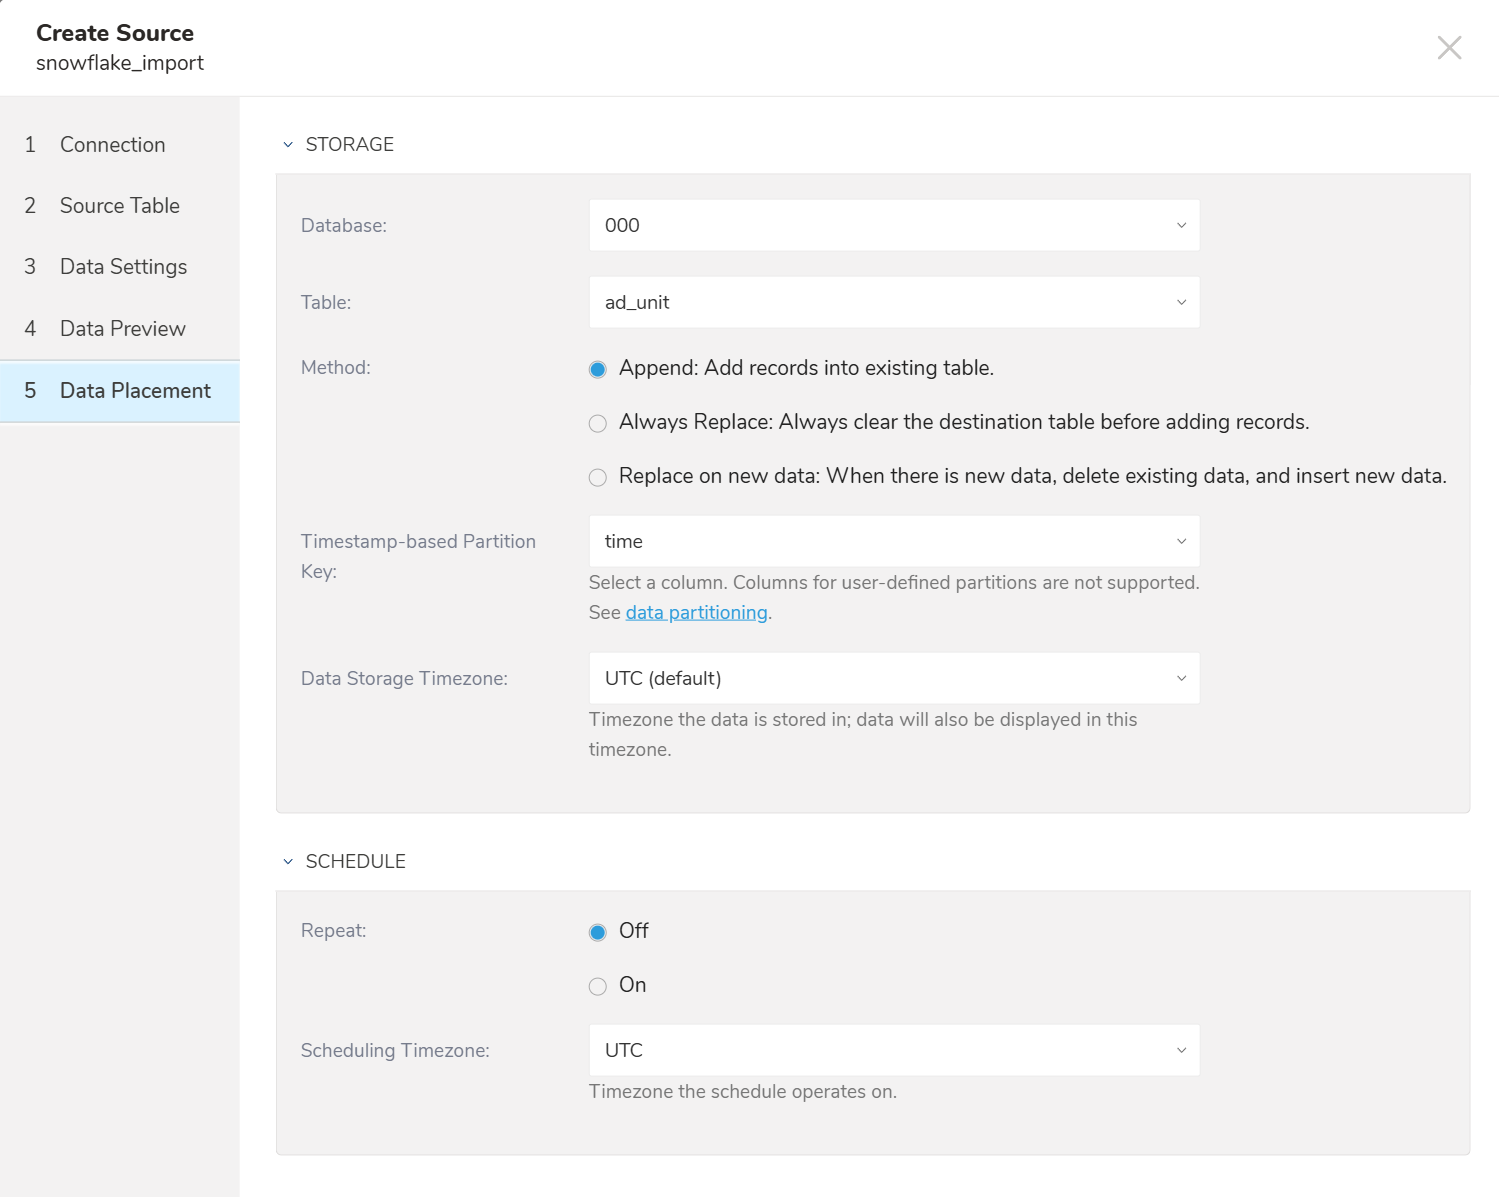Open the Table dropdown showing ad_unit
The image size is (1499, 1197).
[x=893, y=303]
